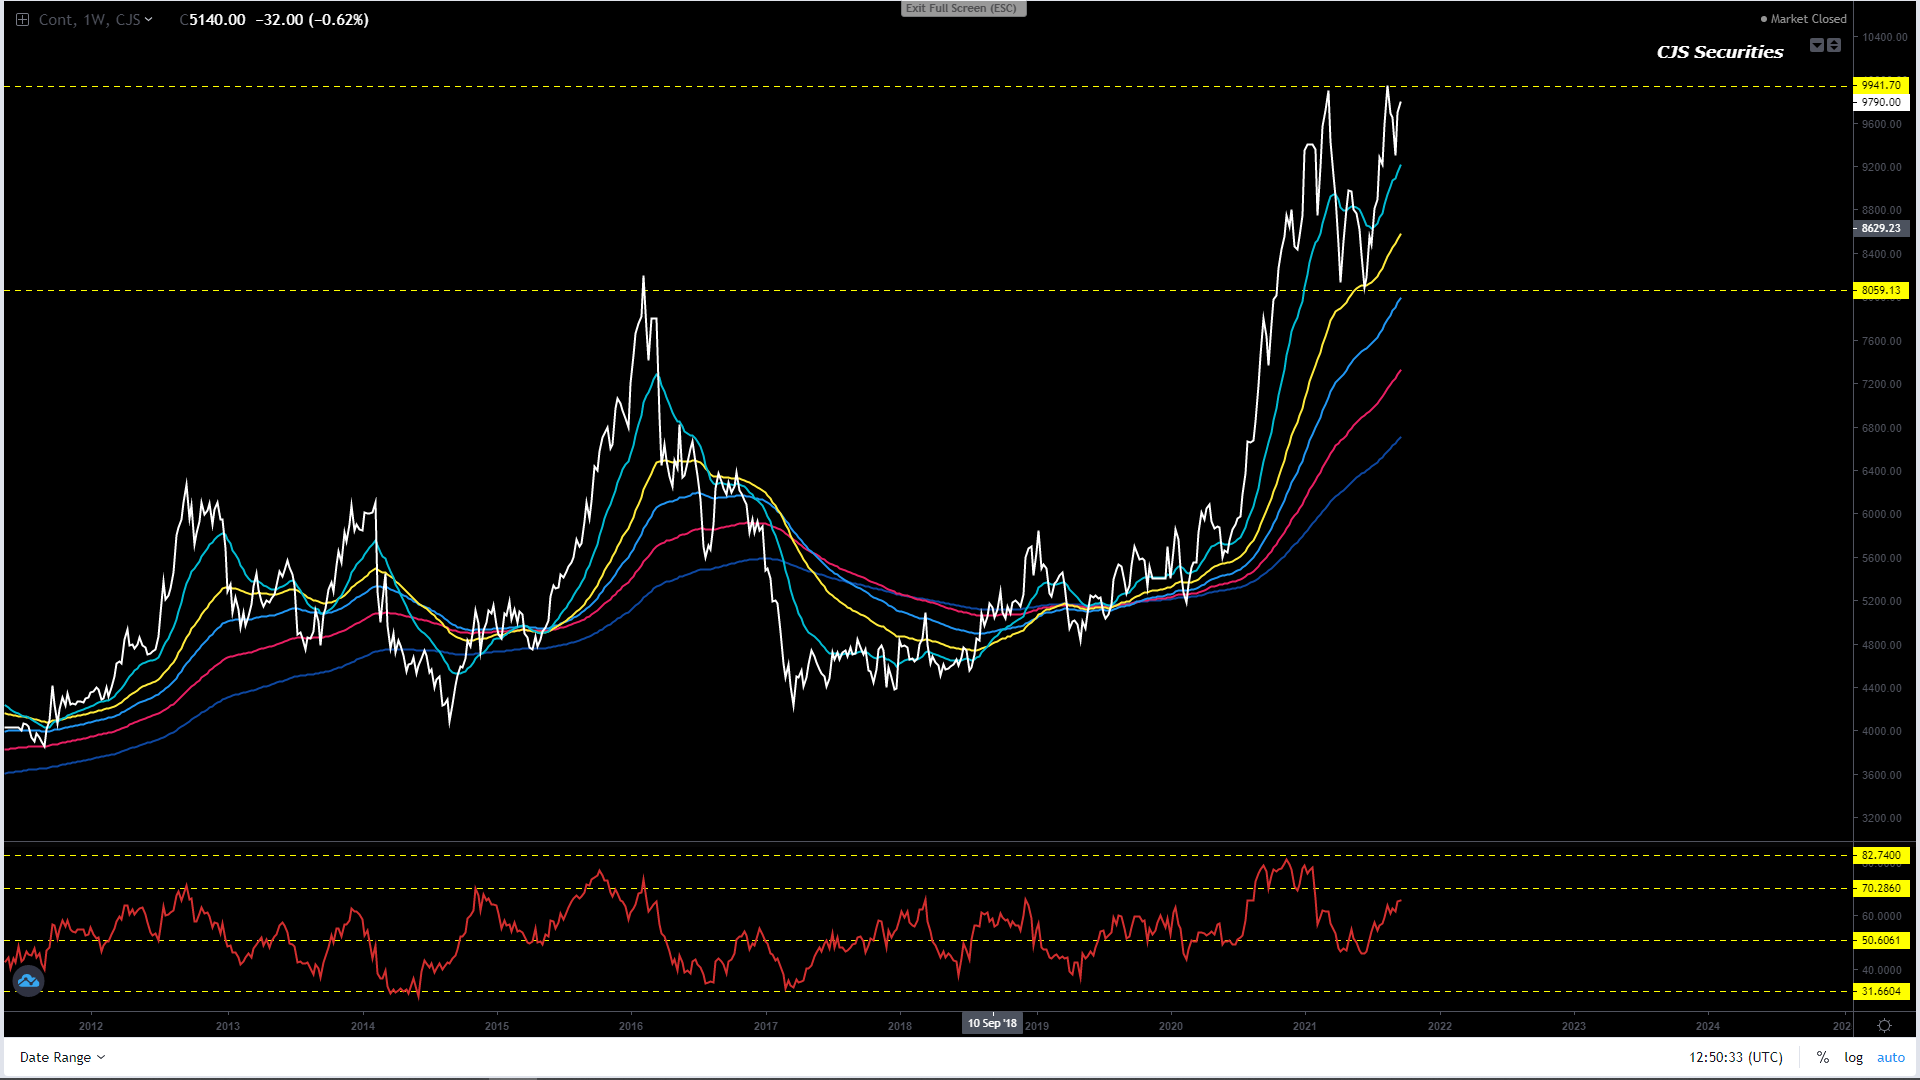Screen dimensions: 1920x1080
Task: Click the CJS Securities watermark text
Action: (x=1719, y=52)
